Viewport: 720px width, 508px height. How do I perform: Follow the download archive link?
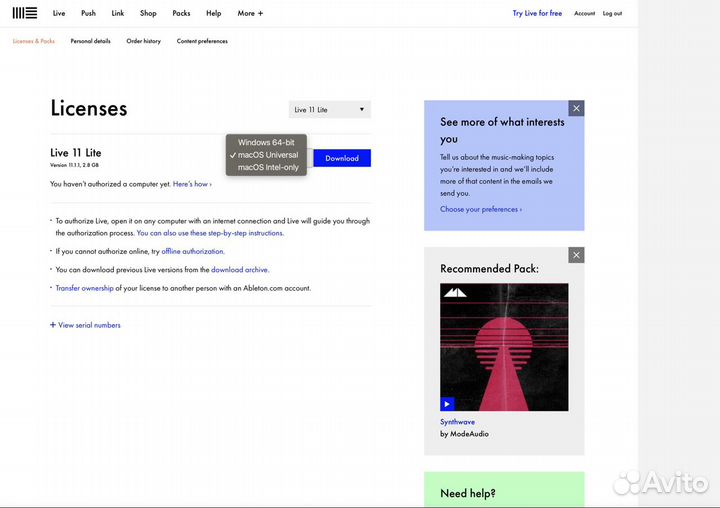pyautogui.click(x=239, y=270)
